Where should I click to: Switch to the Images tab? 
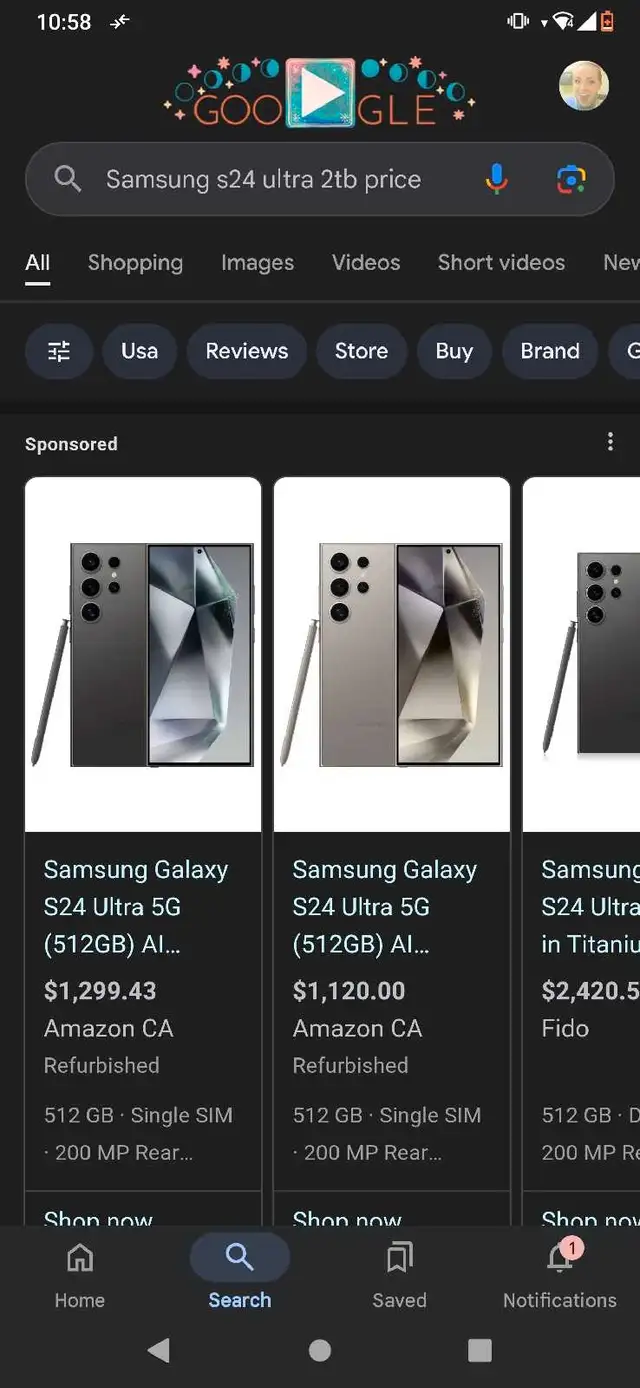pyautogui.click(x=257, y=263)
